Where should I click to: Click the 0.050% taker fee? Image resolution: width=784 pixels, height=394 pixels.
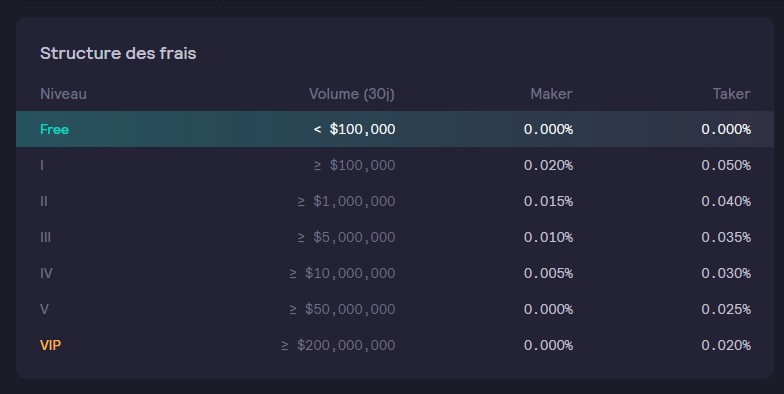pyautogui.click(x=726, y=165)
